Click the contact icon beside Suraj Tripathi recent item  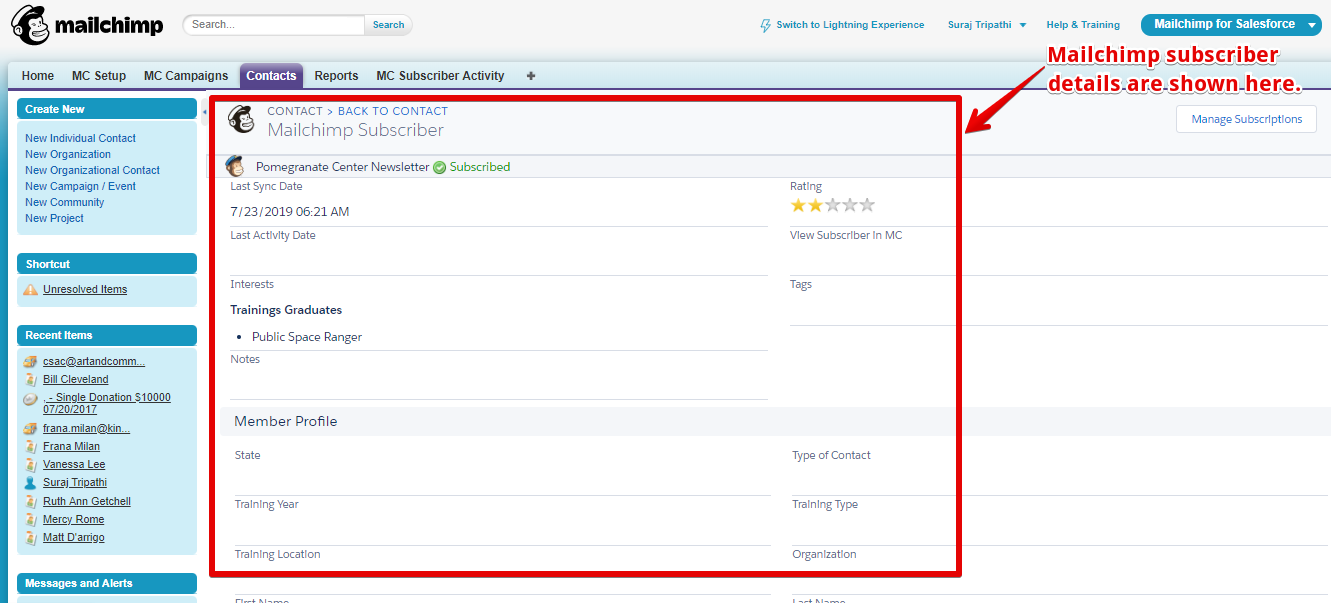pos(32,482)
